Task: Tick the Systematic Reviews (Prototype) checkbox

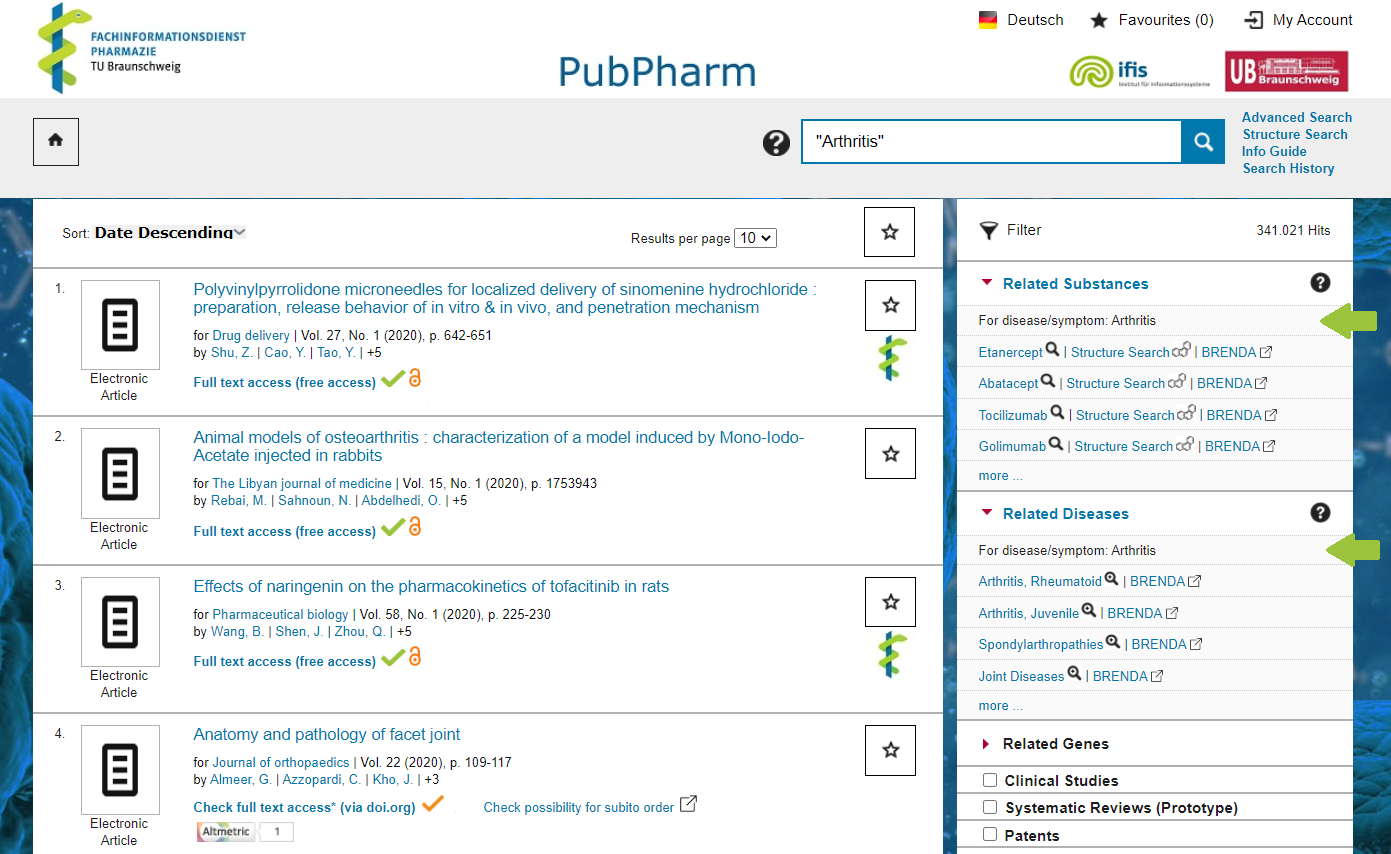Action: [990, 807]
